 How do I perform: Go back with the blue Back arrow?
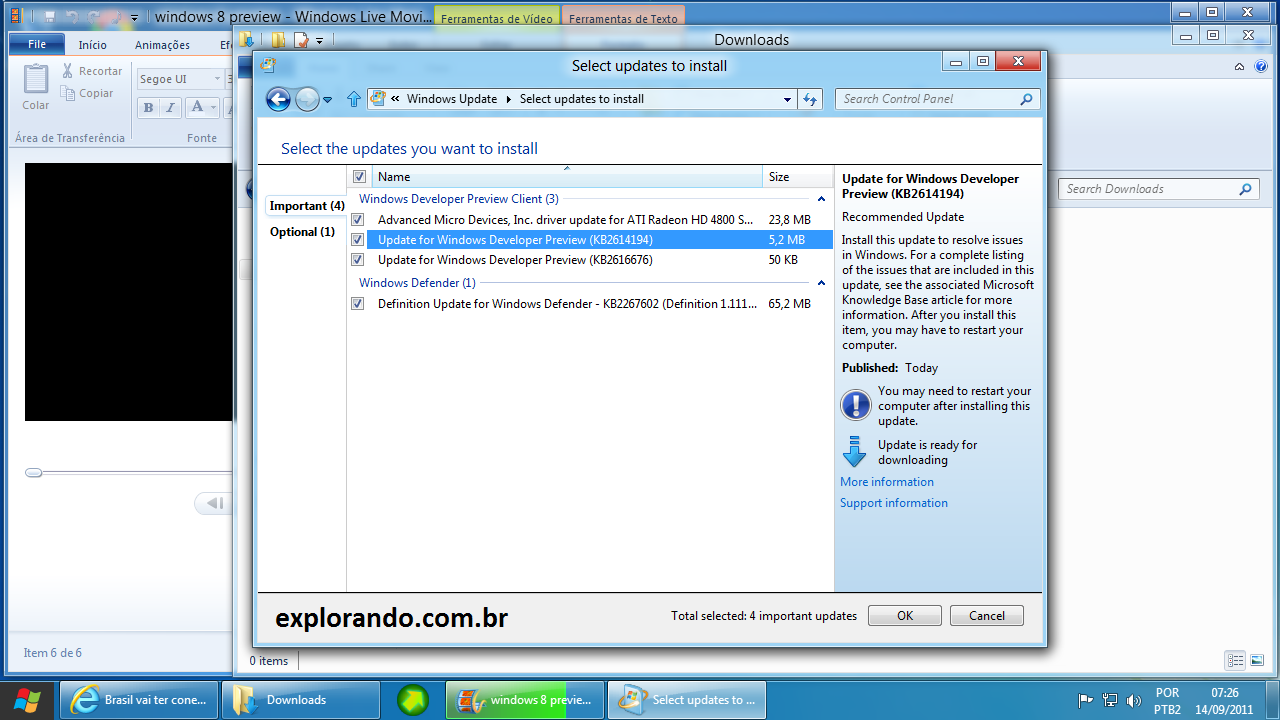pyautogui.click(x=279, y=99)
